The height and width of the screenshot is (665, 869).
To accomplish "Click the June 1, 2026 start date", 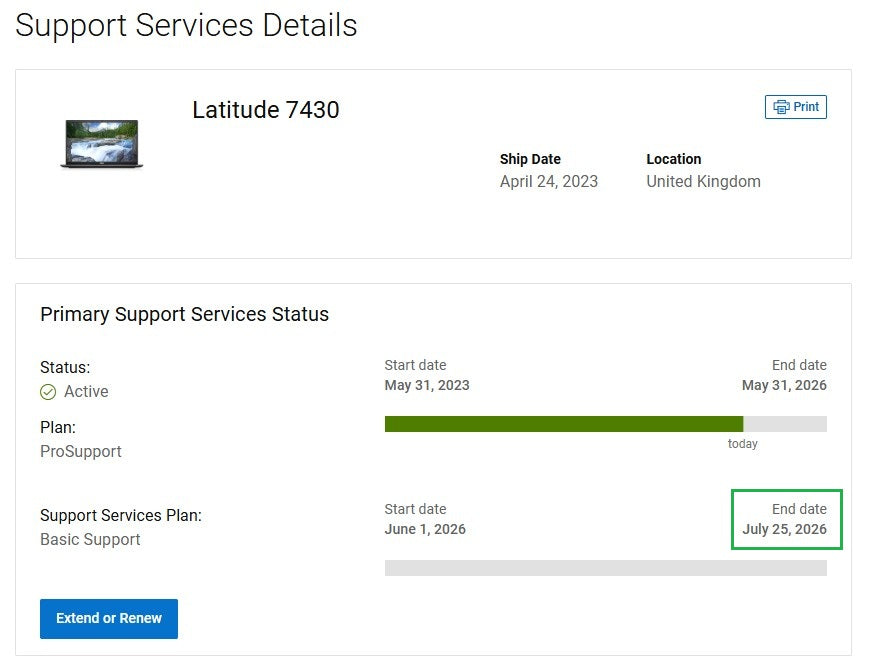I will (x=425, y=529).
